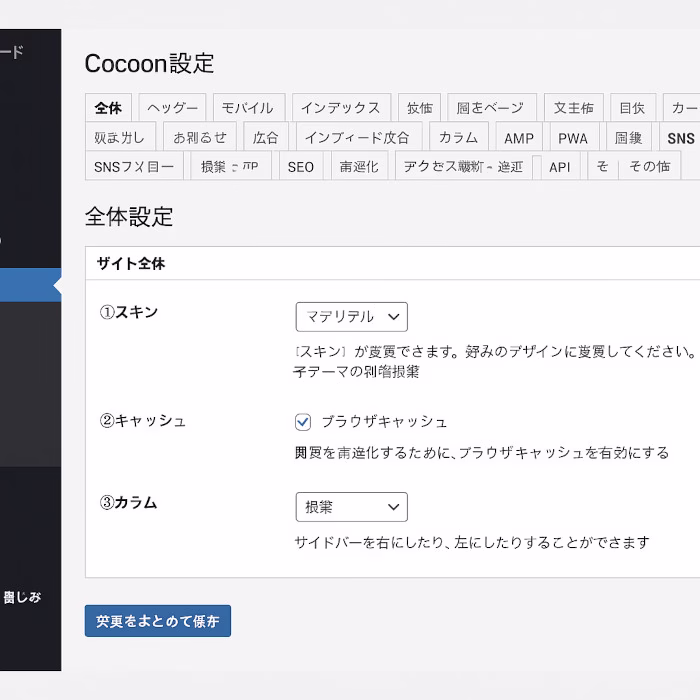Switch to the インフィード広告 tab

(358, 137)
